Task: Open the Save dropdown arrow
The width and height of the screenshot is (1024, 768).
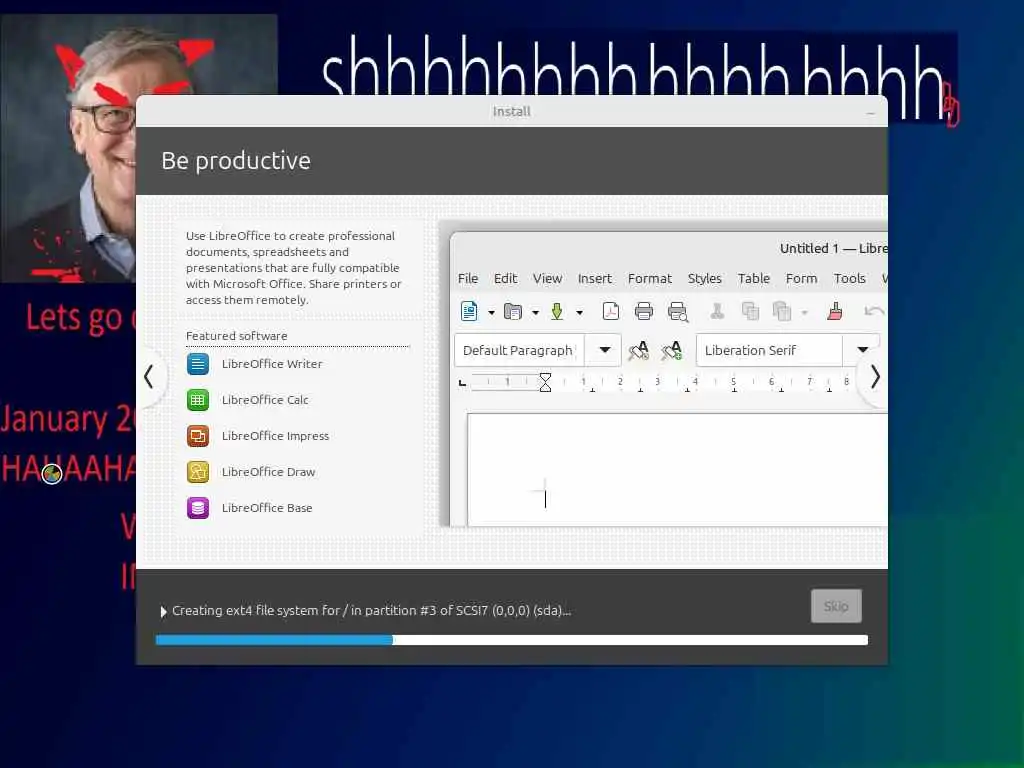Action: (579, 313)
